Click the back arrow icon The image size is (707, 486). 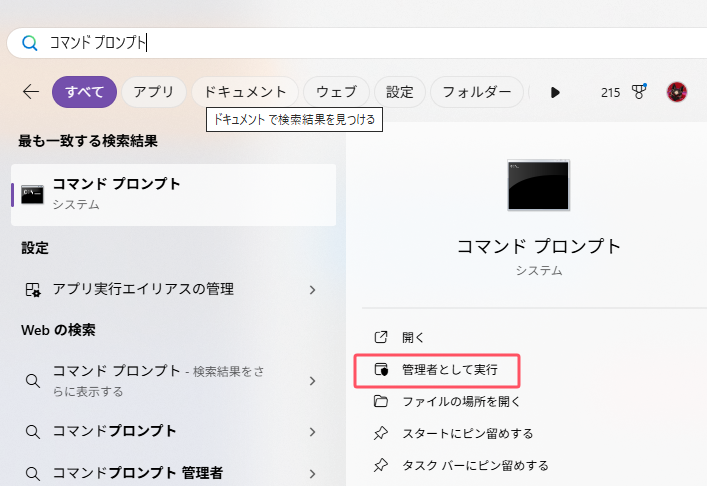pyautogui.click(x=31, y=92)
